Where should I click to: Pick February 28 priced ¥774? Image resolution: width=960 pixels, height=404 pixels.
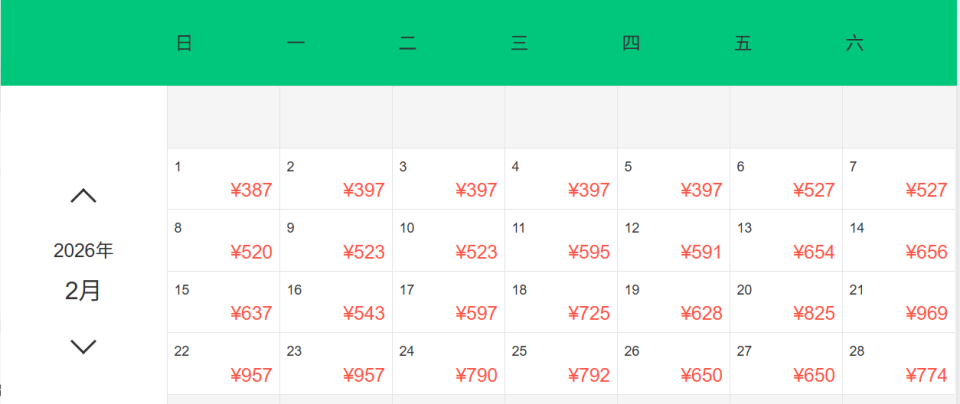[x=899, y=364]
